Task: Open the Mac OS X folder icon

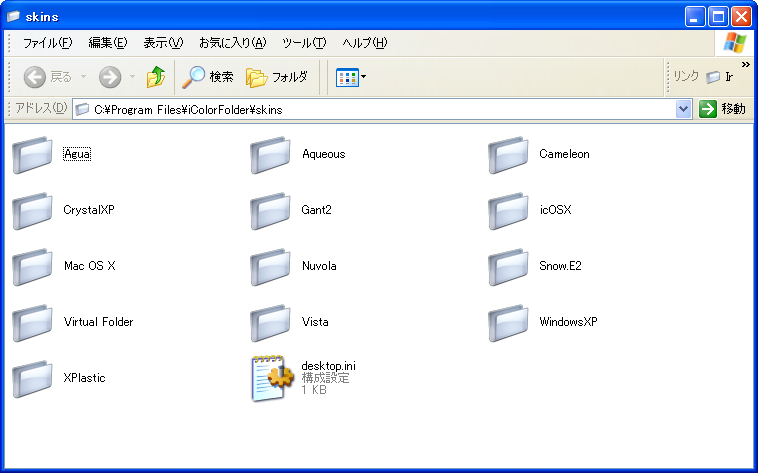Action: 32,267
